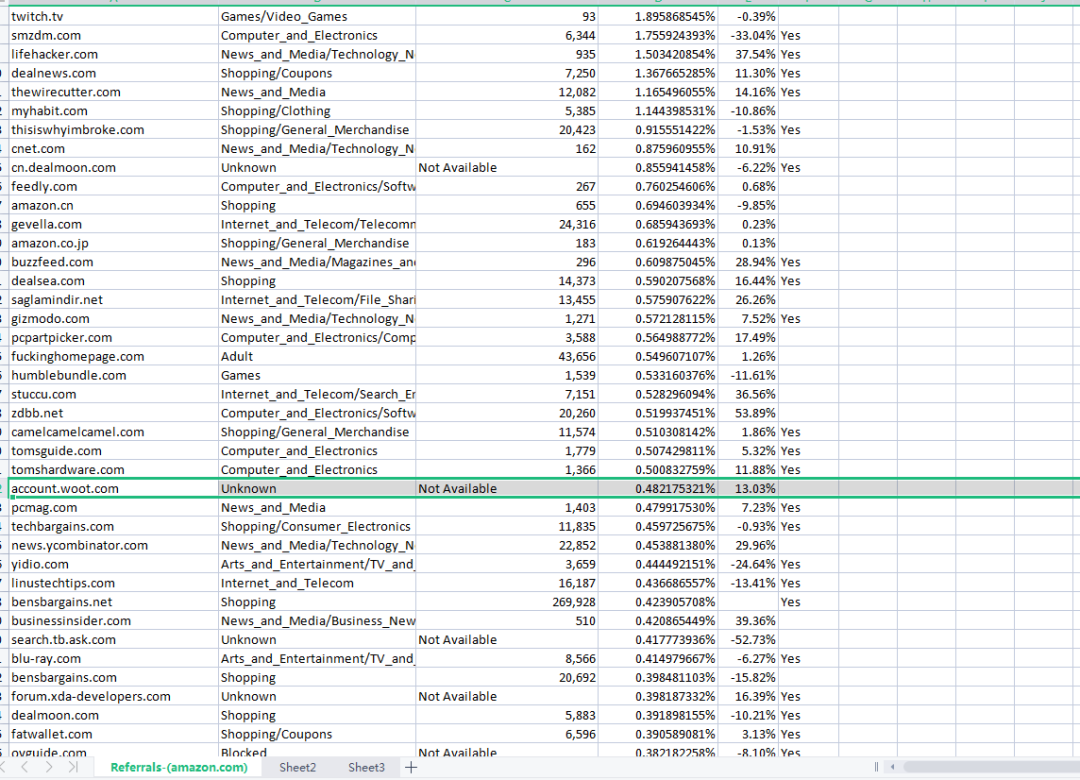Select the Shopping/Consumer_Electronics category cell
1080x780 pixels.
[317, 526]
